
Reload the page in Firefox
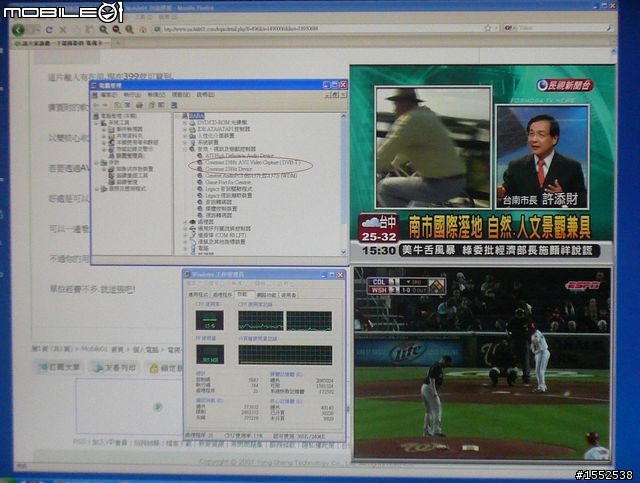[49, 30]
